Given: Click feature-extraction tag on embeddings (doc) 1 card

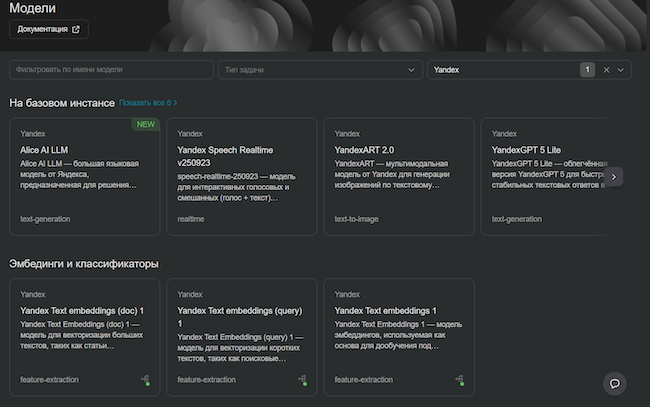Looking at the screenshot, I should pos(49,380).
